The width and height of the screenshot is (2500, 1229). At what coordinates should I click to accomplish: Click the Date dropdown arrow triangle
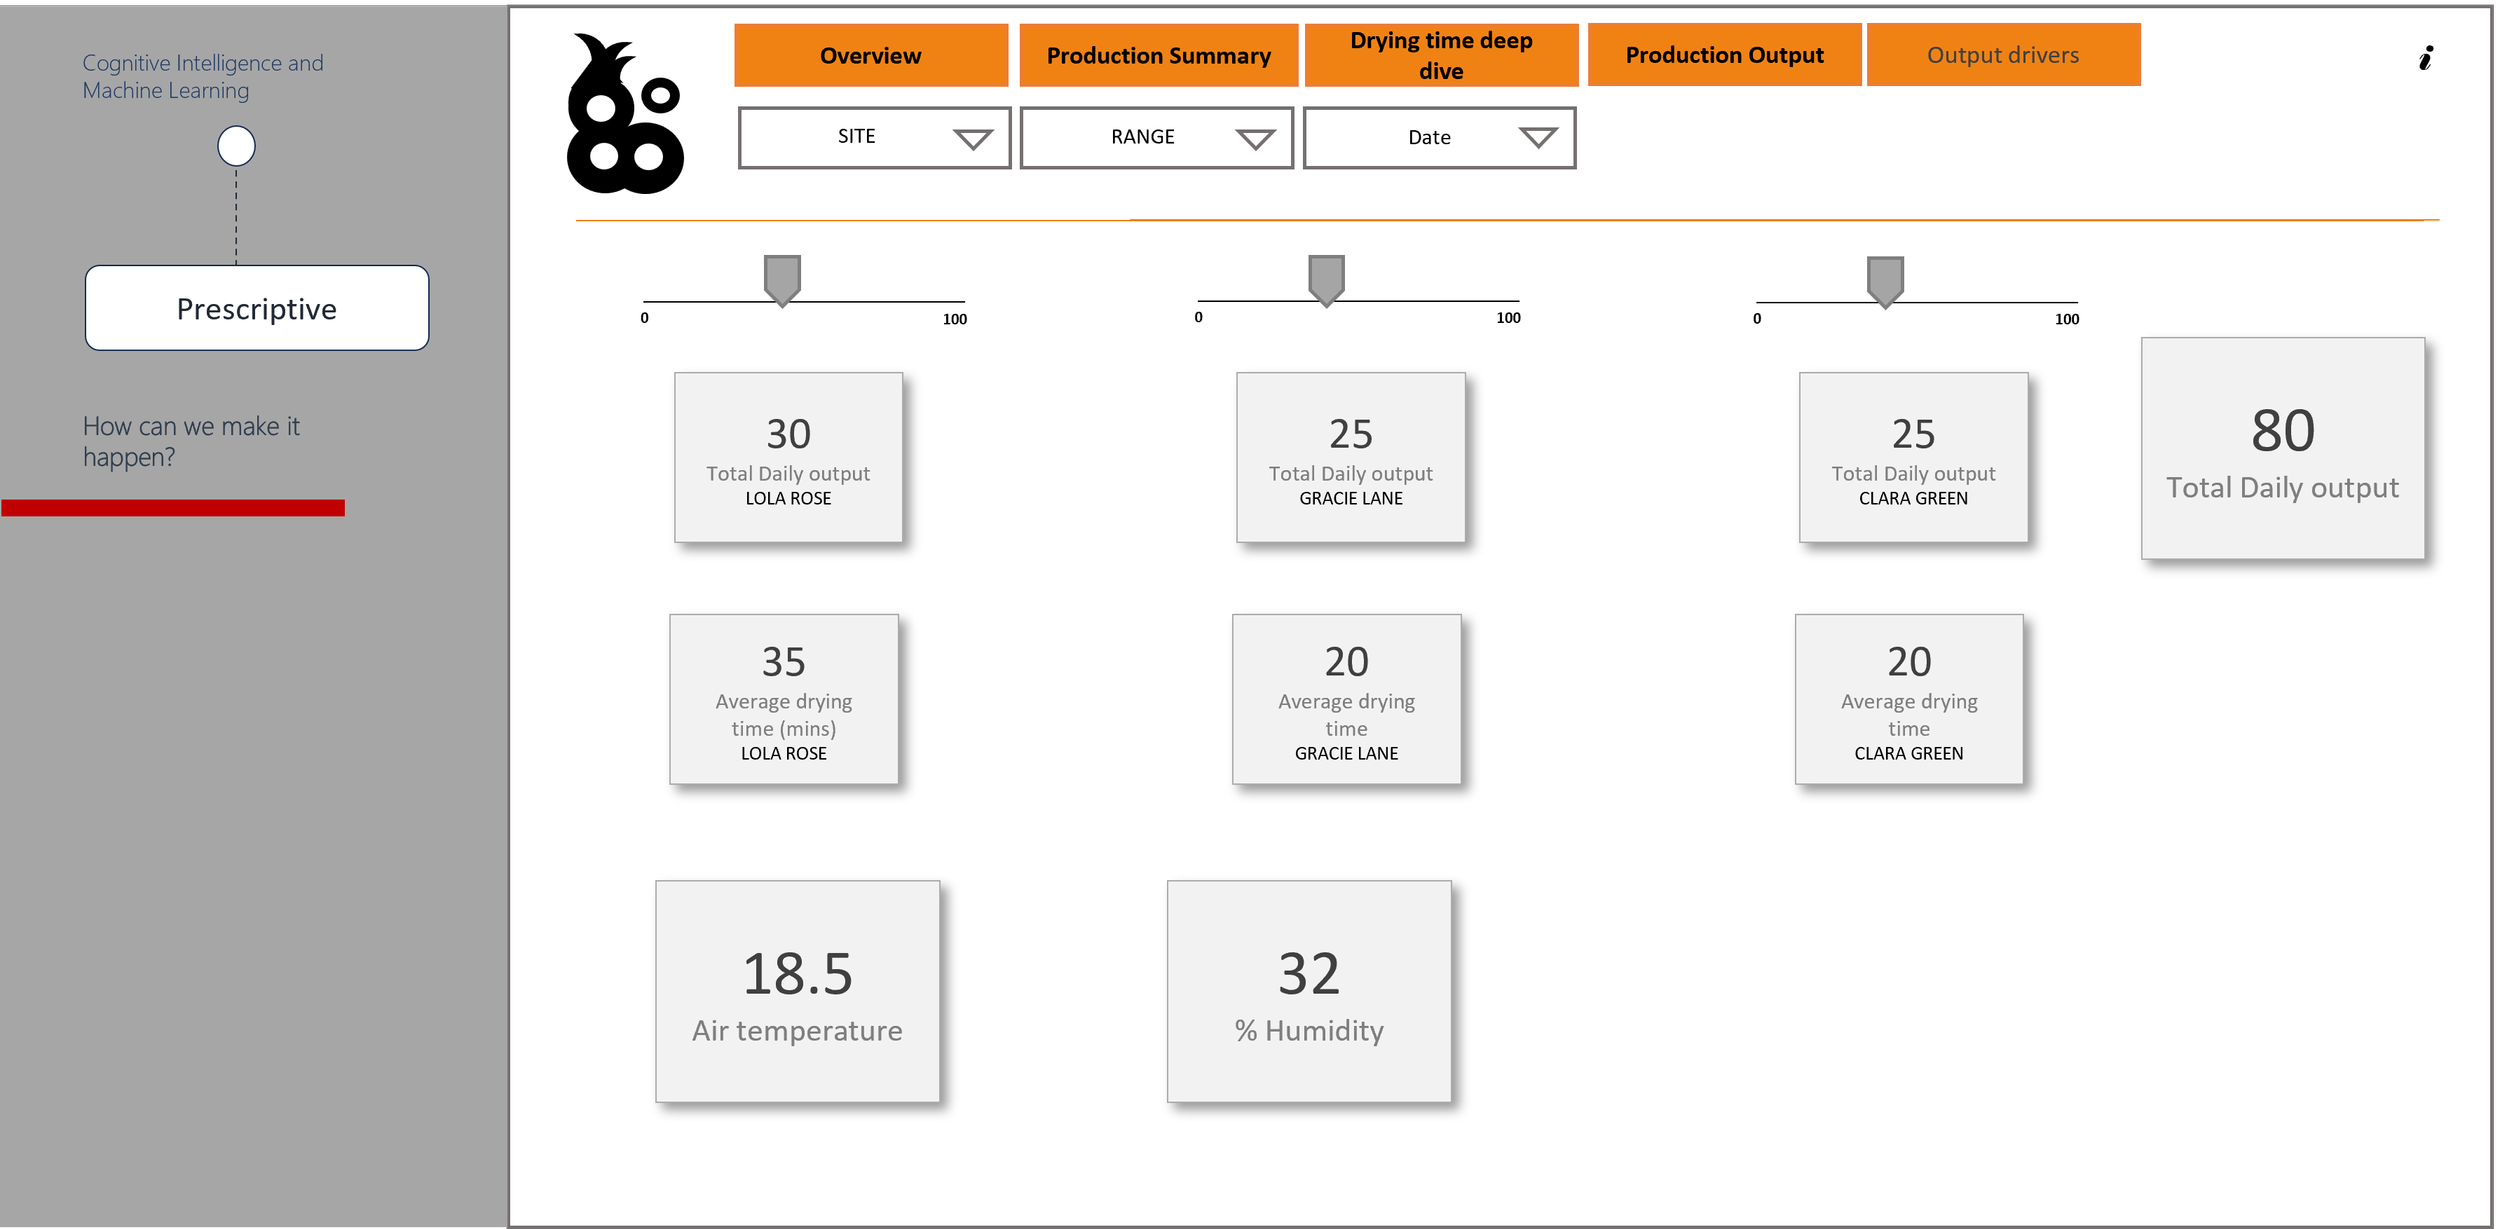(1537, 137)
